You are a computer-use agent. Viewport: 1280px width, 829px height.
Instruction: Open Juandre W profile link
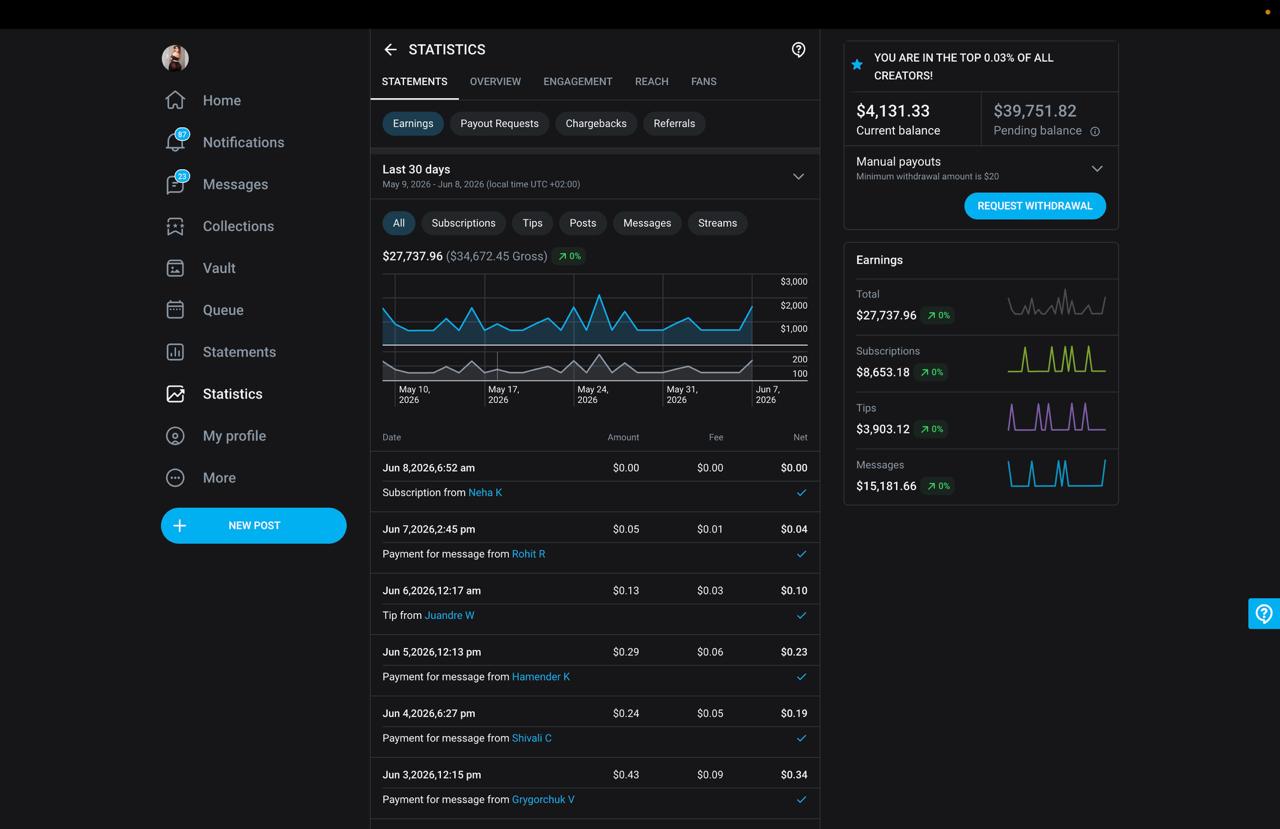449,616
